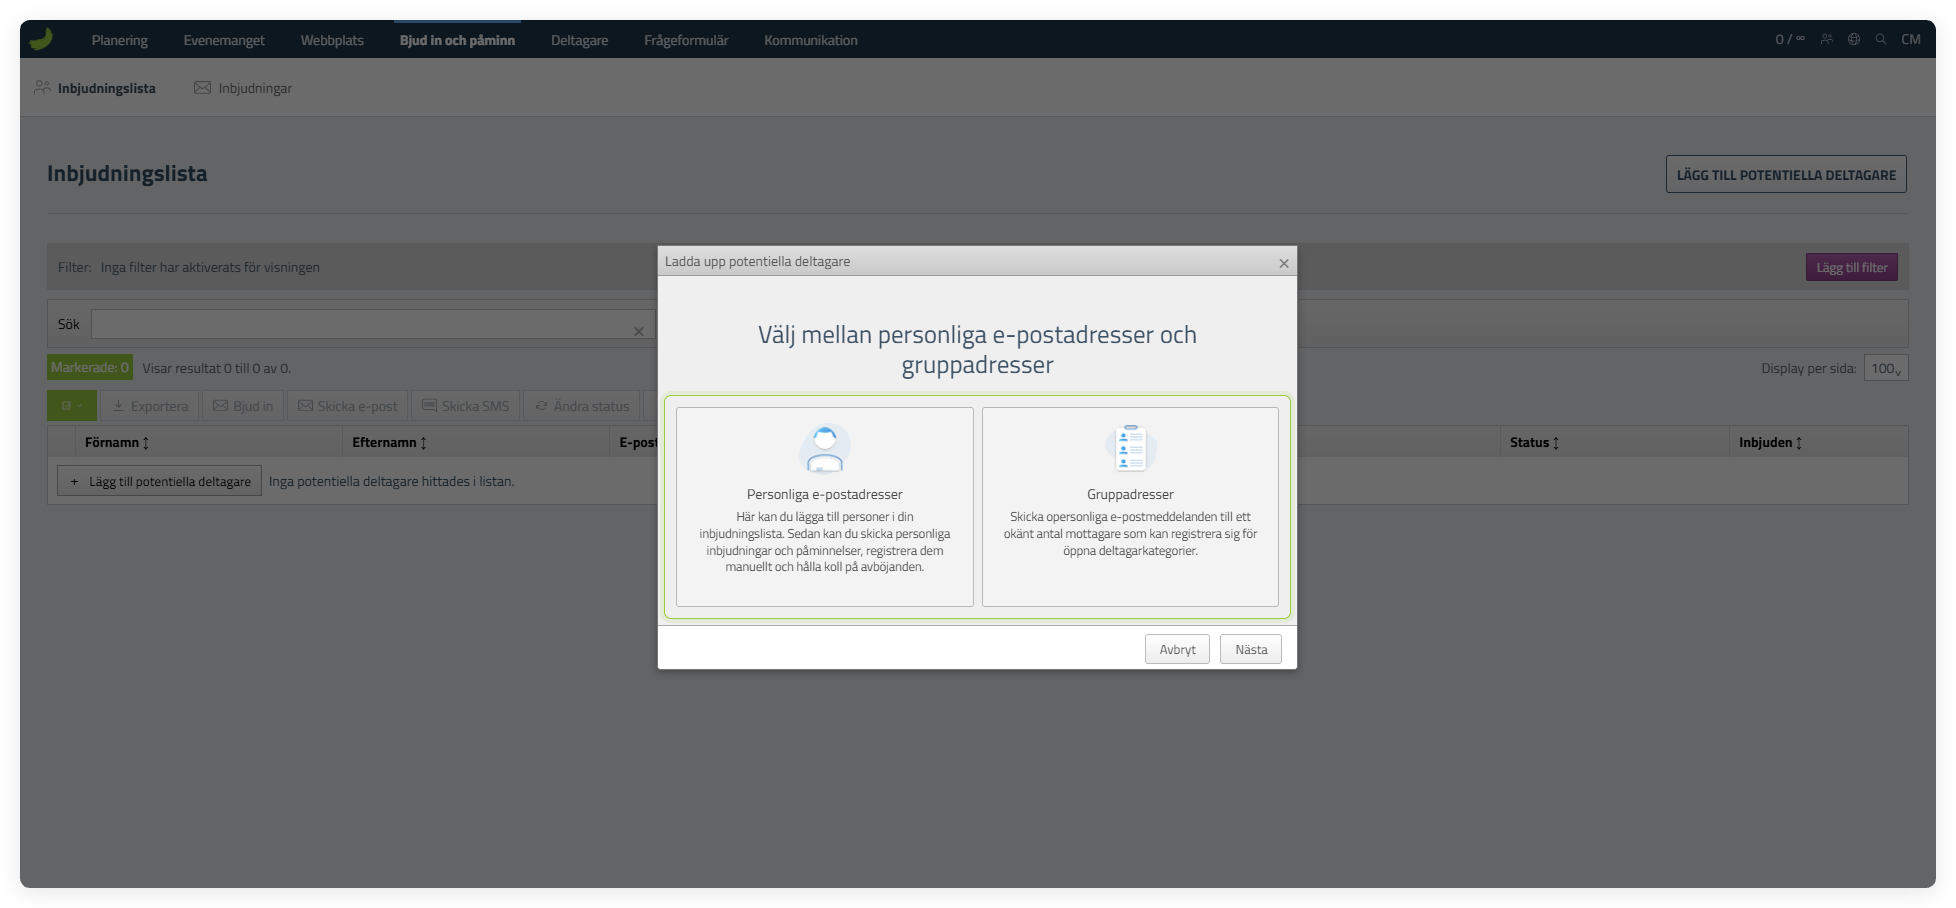
Task: Open the Display per sida 100 dropdown
Action: coord(1886,368)
